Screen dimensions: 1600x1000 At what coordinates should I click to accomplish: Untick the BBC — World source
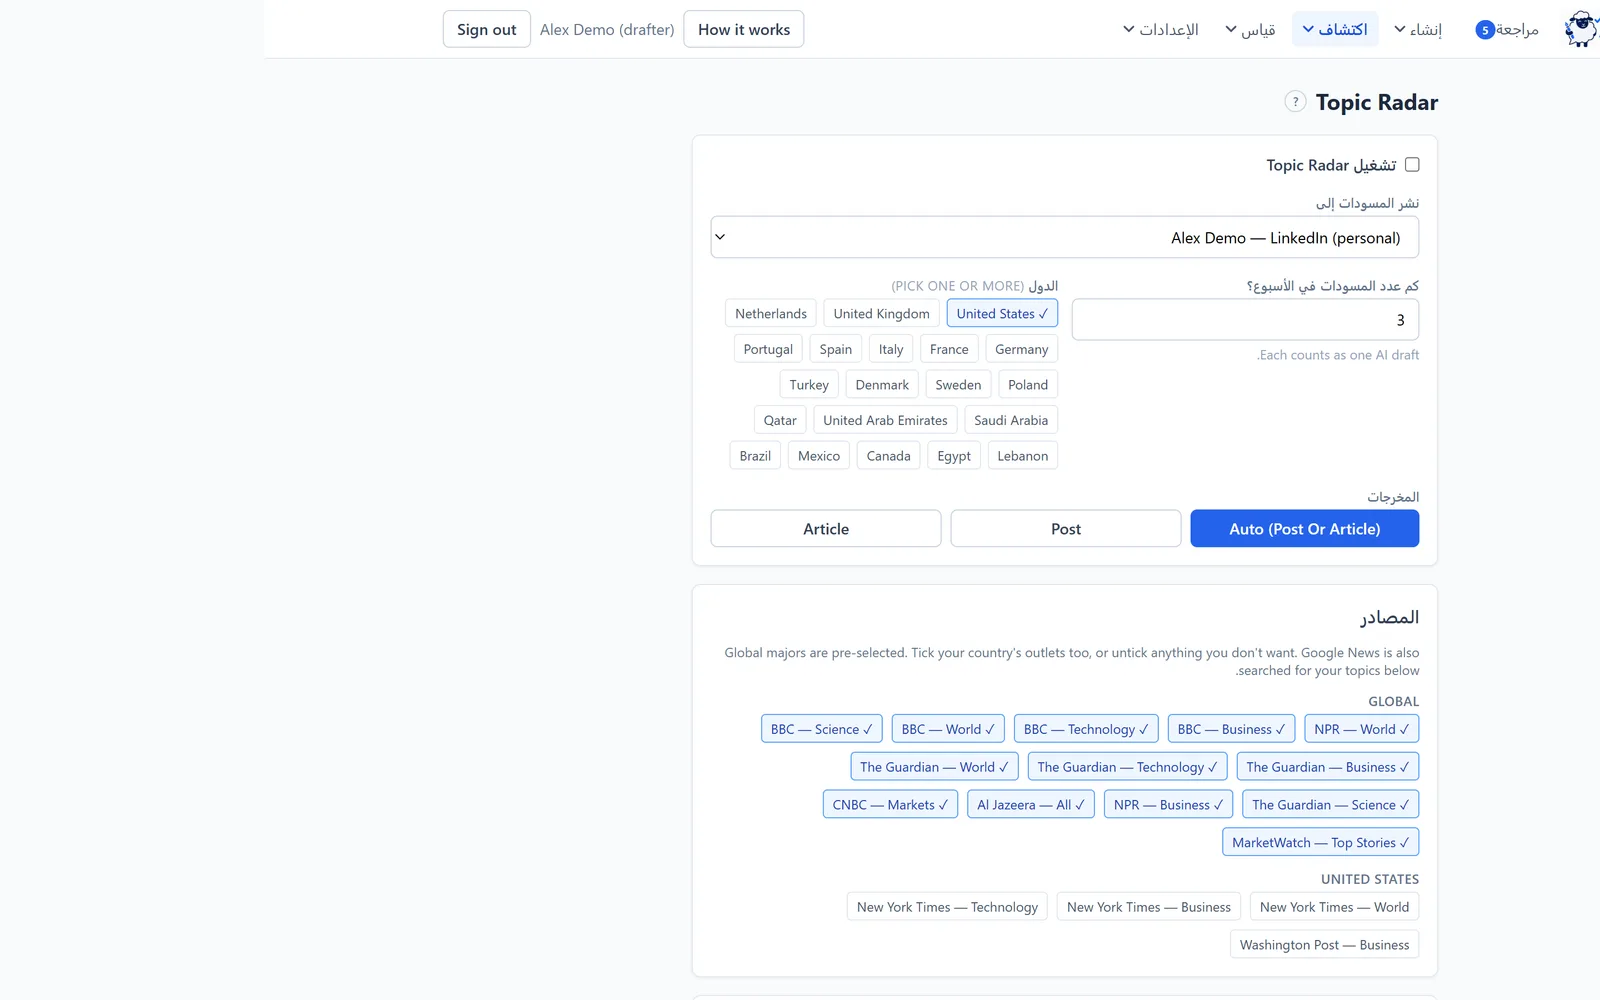click(948, 729)
